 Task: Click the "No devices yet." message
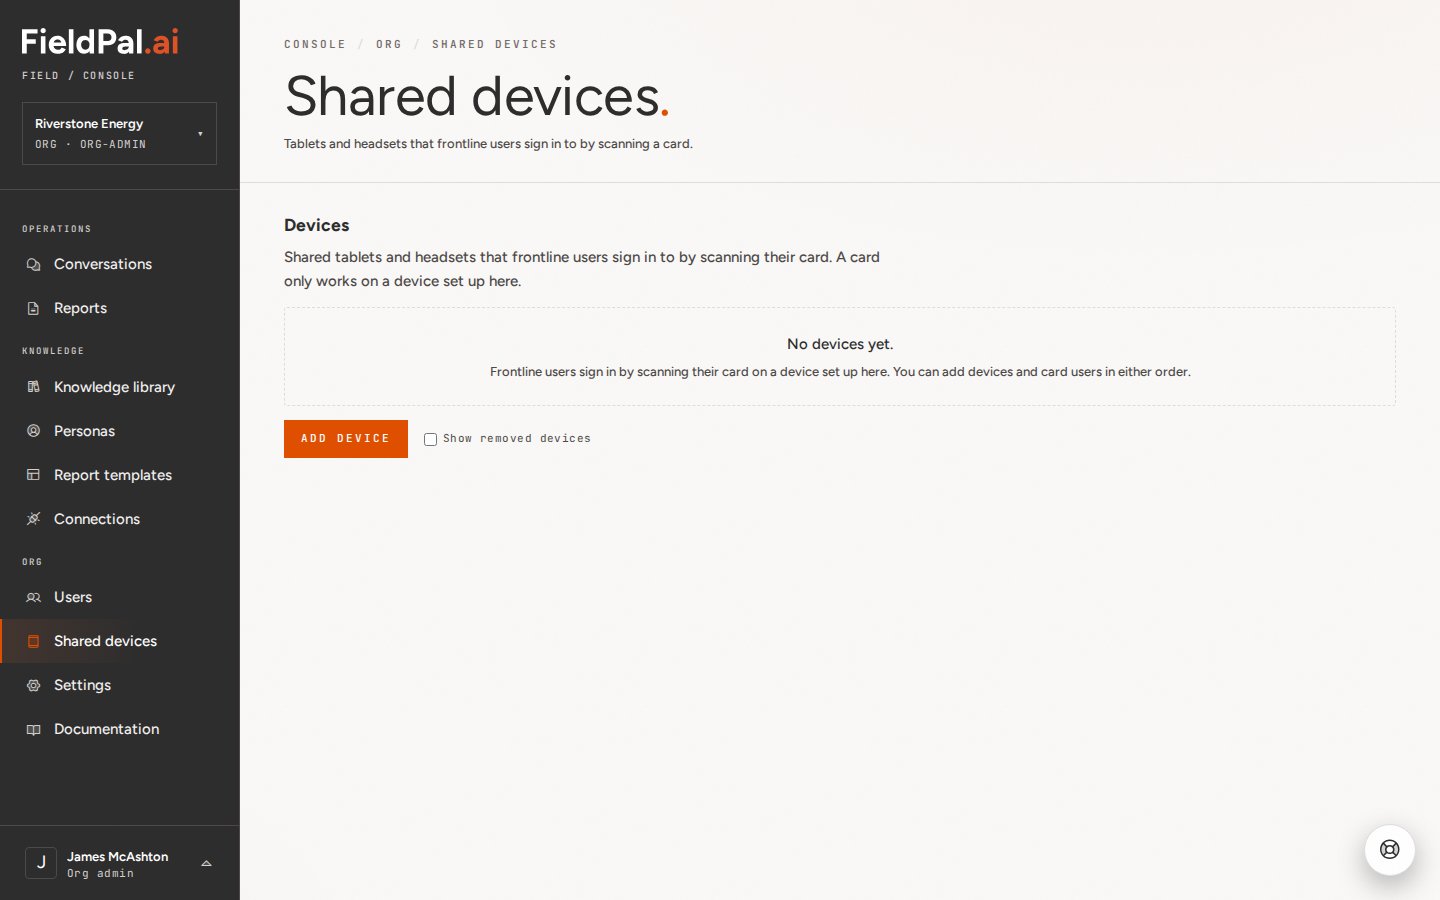[x=840, y=344]
